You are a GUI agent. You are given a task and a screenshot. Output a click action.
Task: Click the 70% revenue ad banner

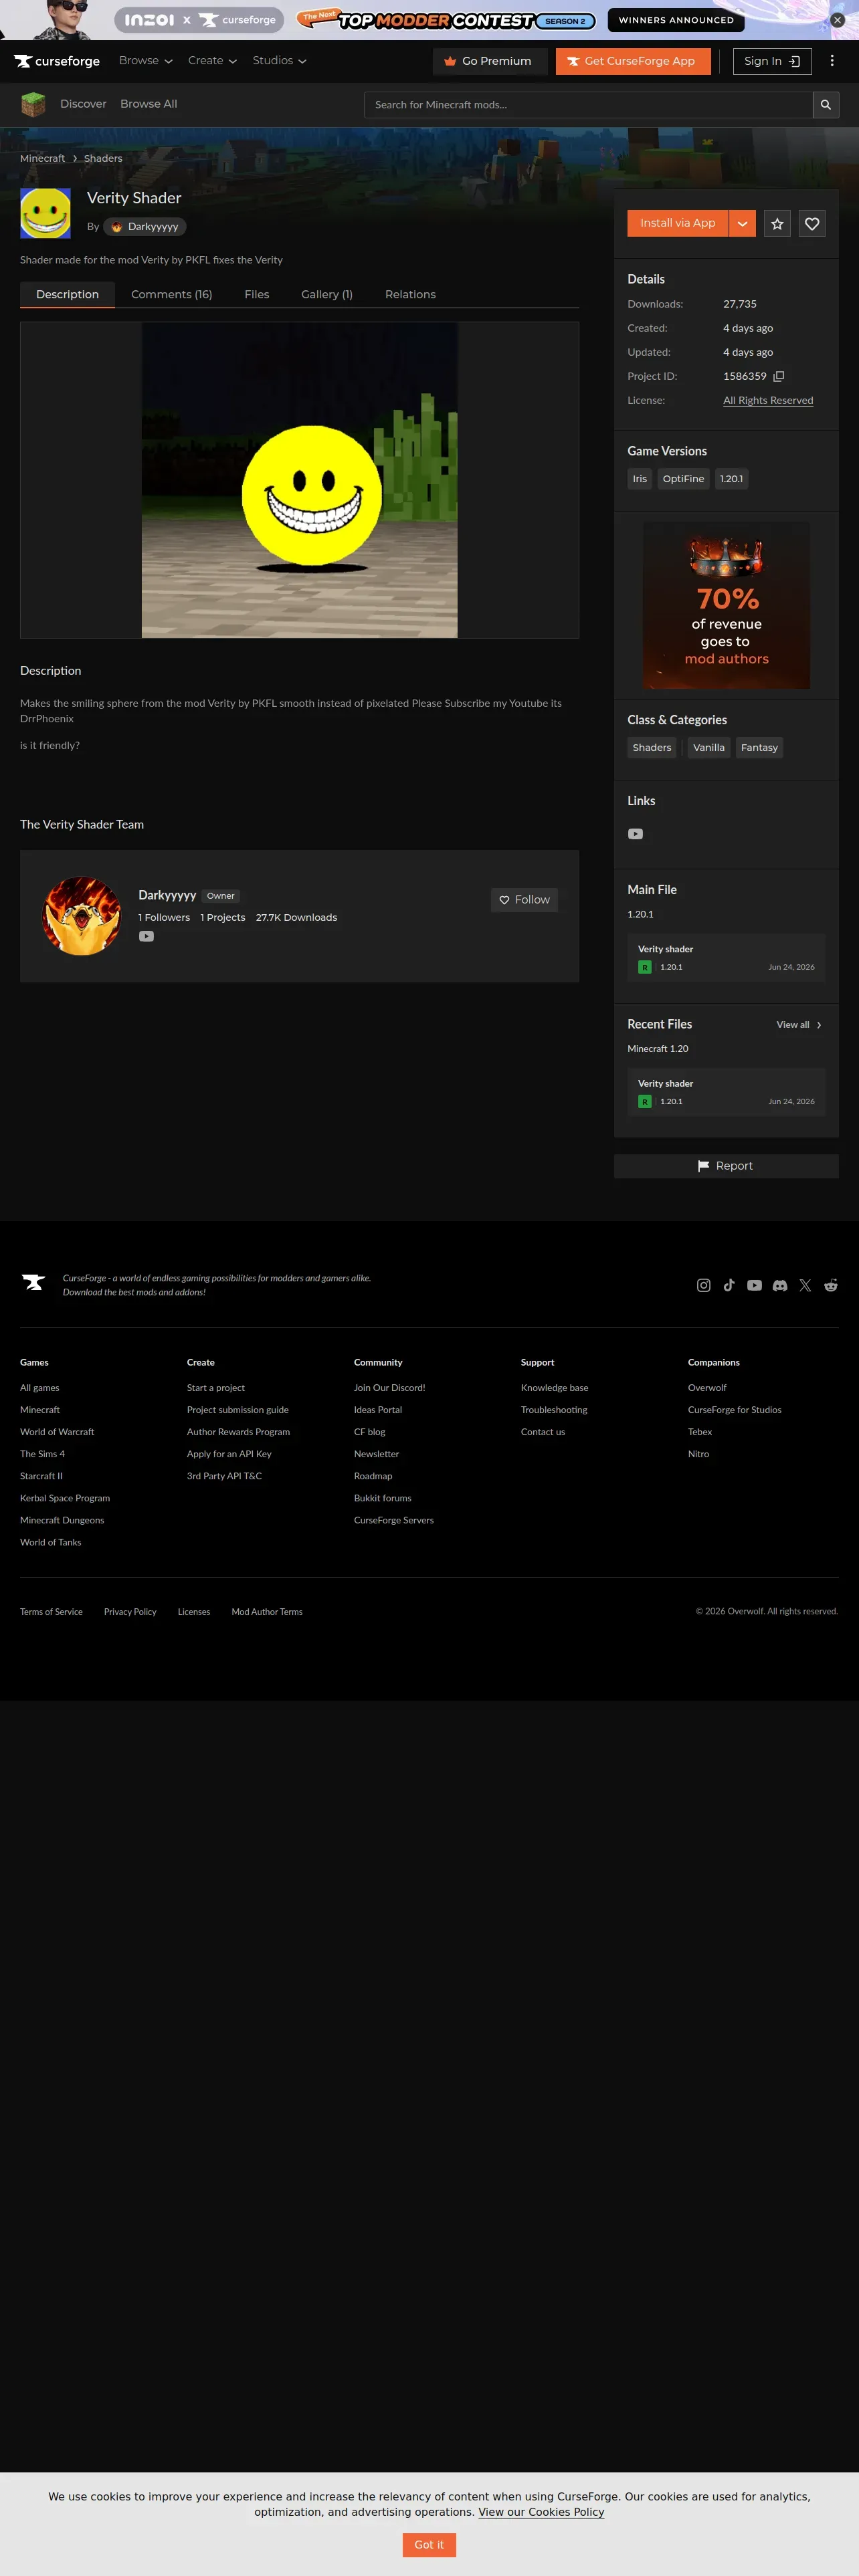(726, 605)
